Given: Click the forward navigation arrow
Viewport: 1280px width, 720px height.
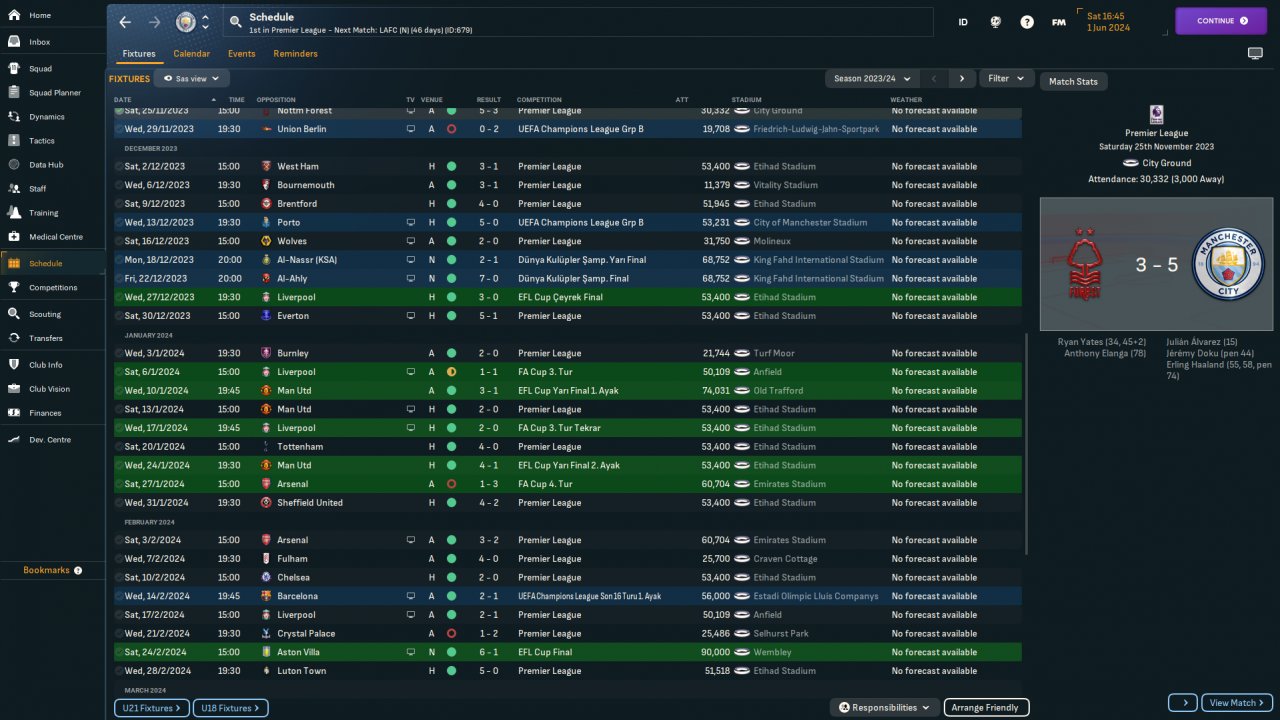Looking at the screenshot, I should click(154, 22).
